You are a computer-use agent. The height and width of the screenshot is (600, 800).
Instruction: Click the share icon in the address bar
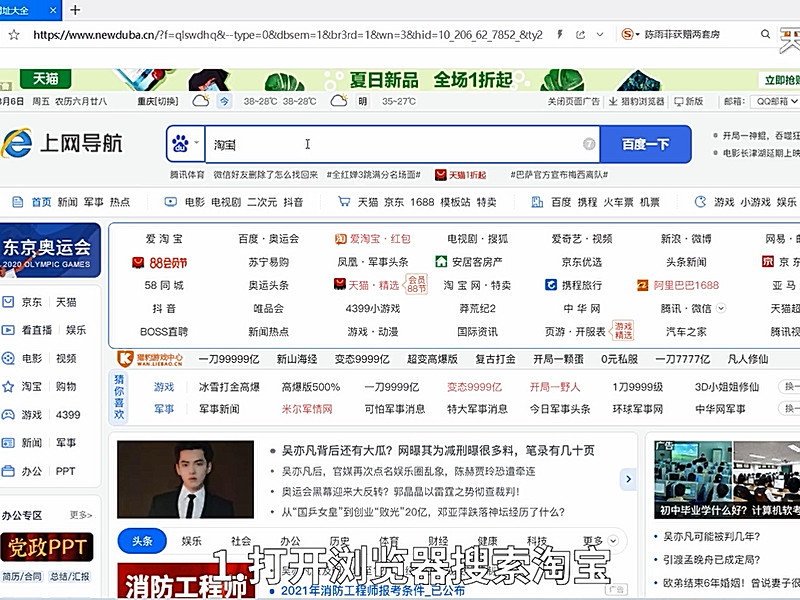[580, 33]
